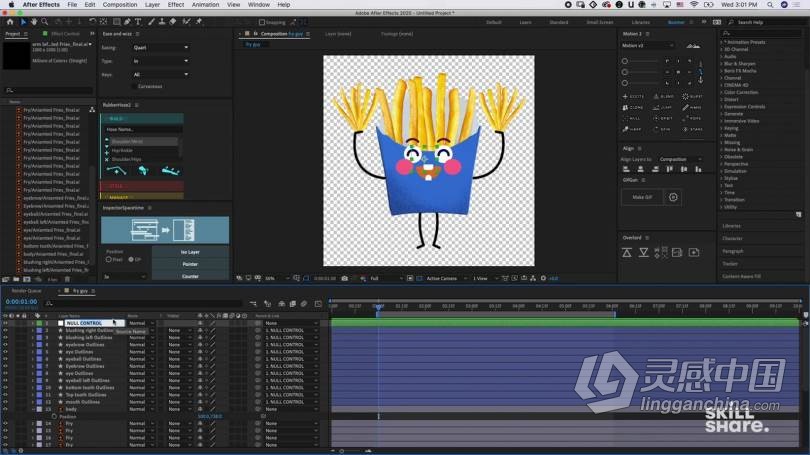Open the Paragraph panel on the right
The width and height of the screenshot is (810, 455).
coord(733,251)
